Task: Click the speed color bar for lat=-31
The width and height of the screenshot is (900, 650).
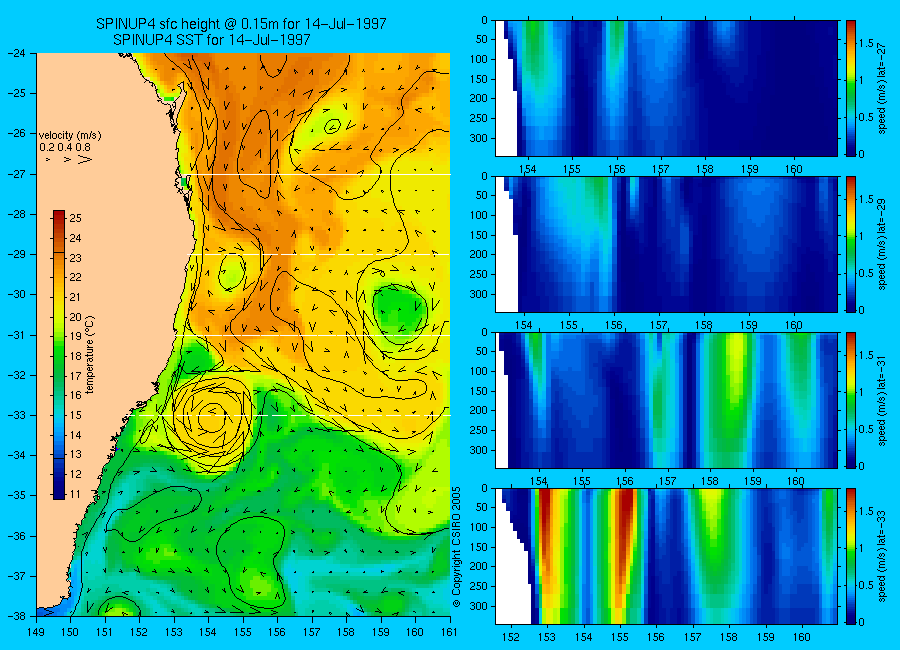Action: point(851,400)
